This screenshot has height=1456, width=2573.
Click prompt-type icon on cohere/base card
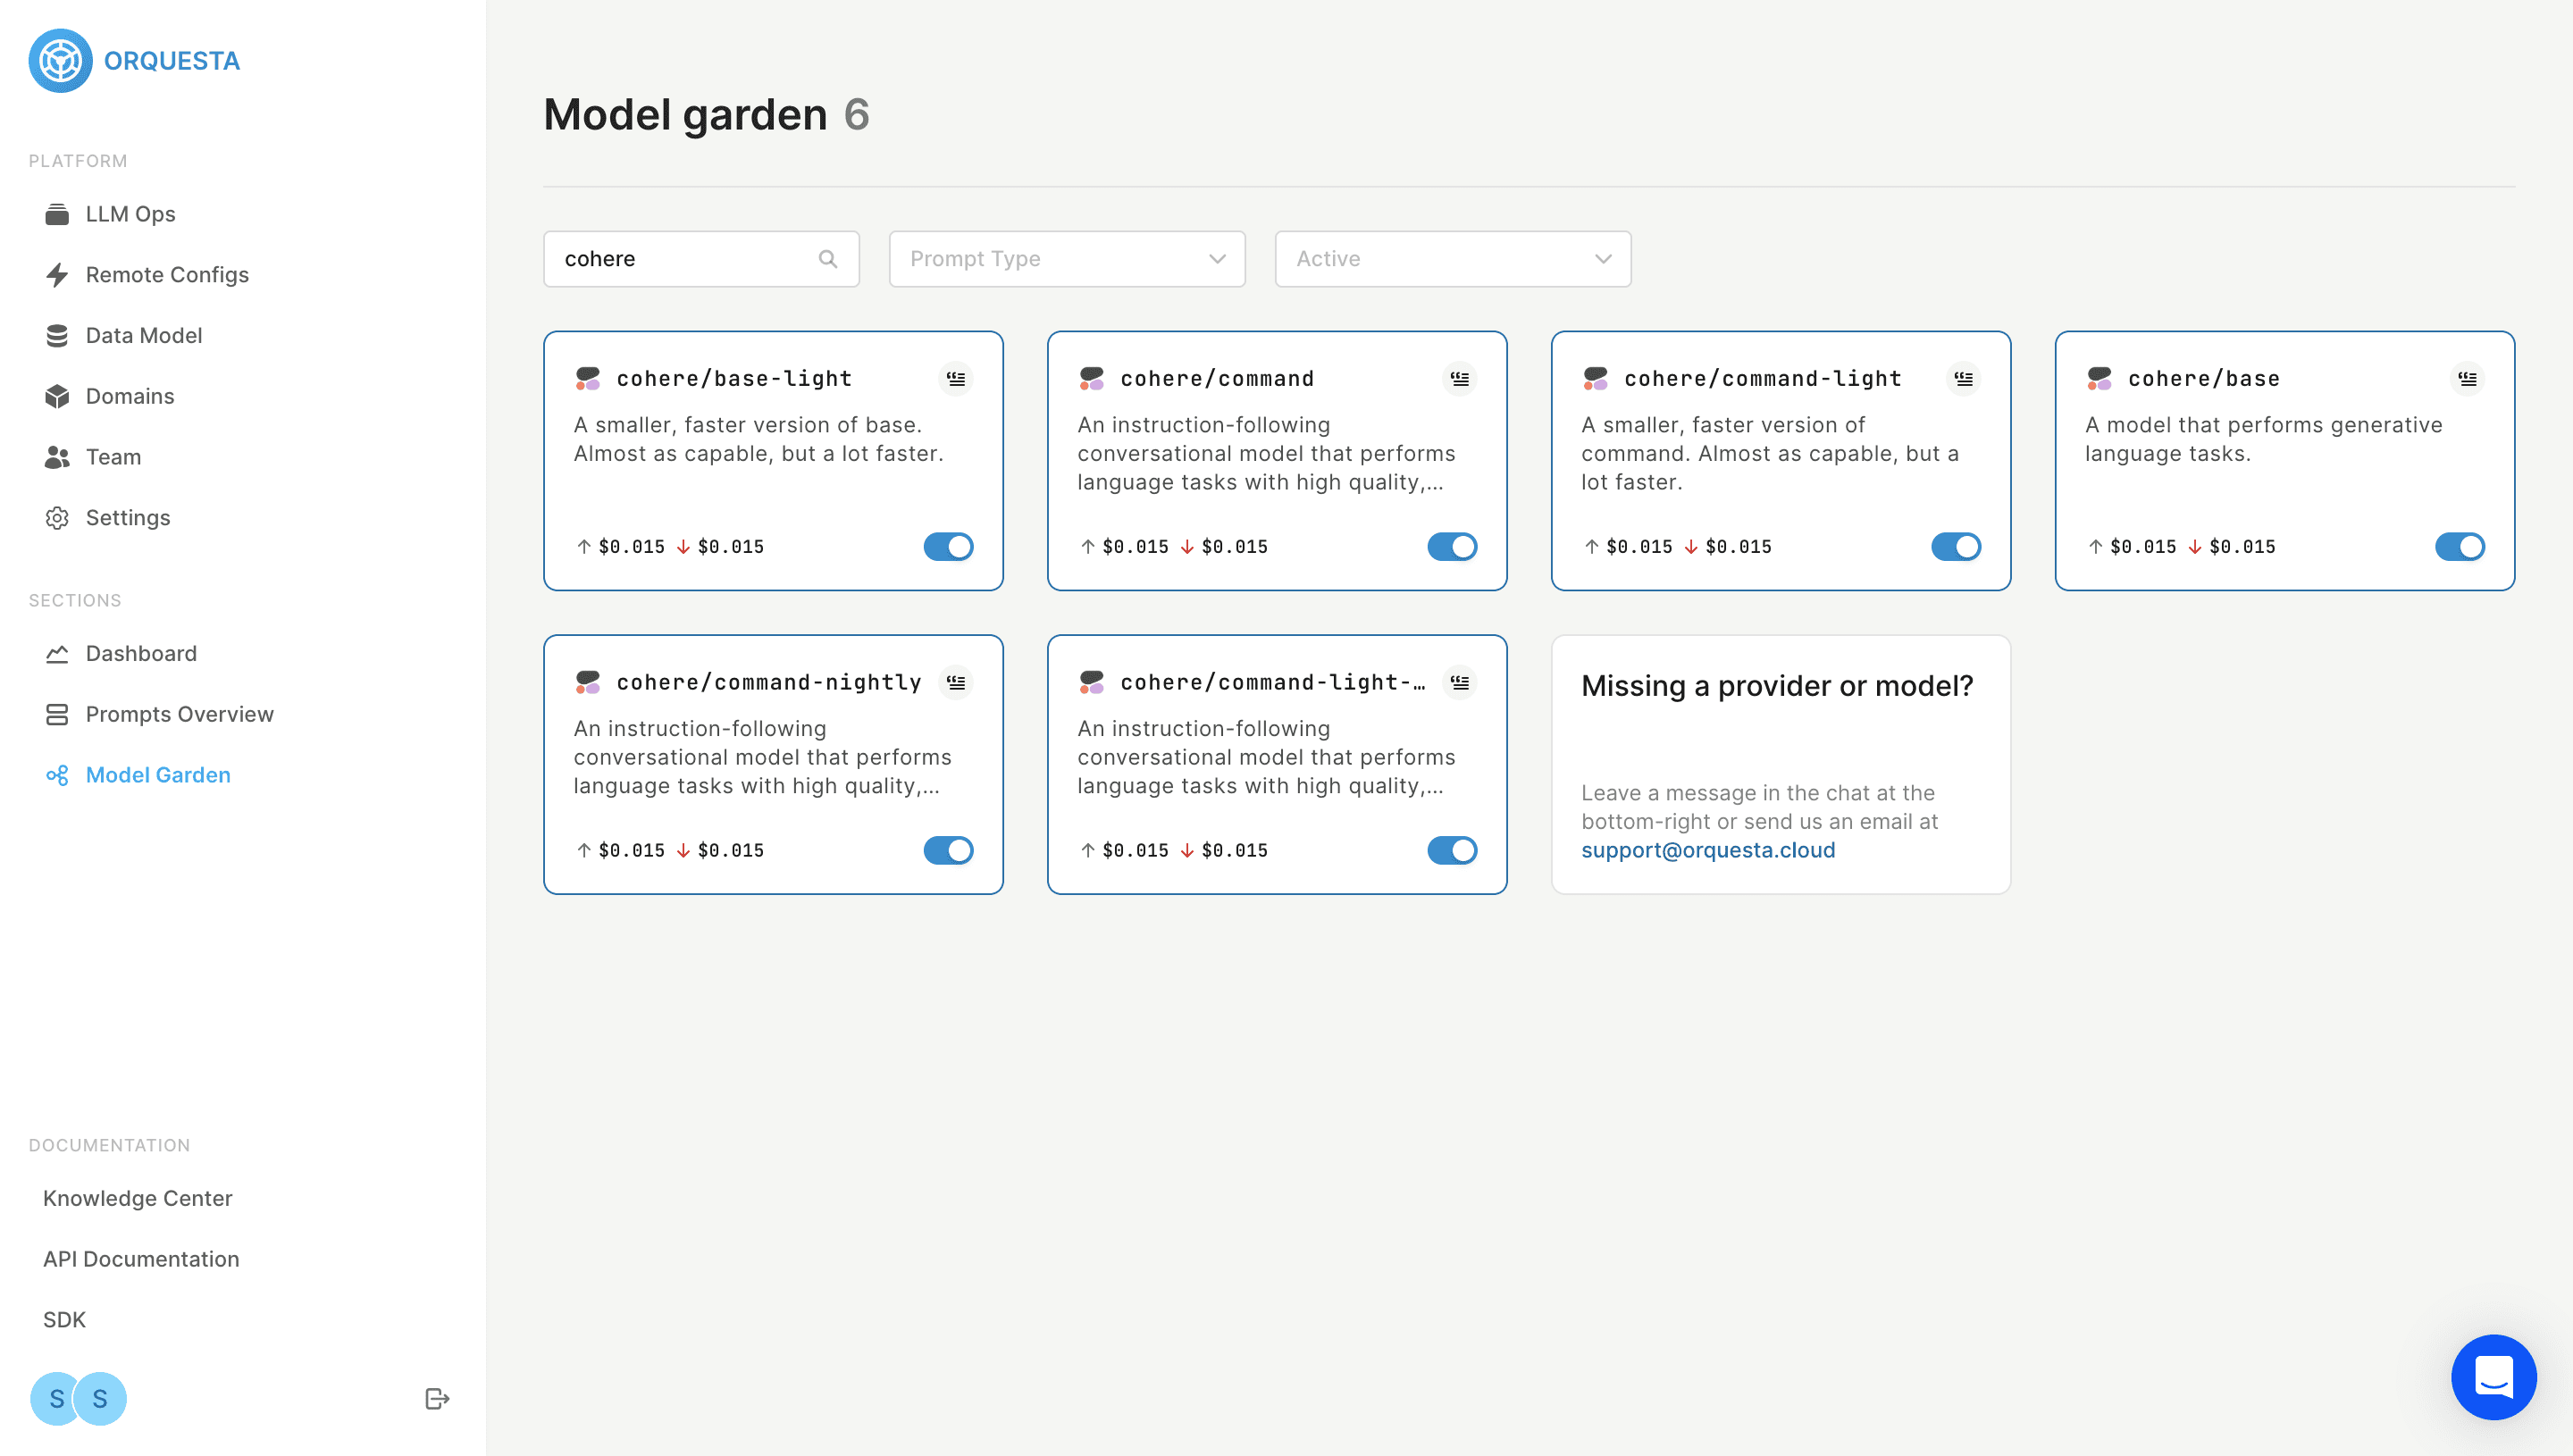2467,379
